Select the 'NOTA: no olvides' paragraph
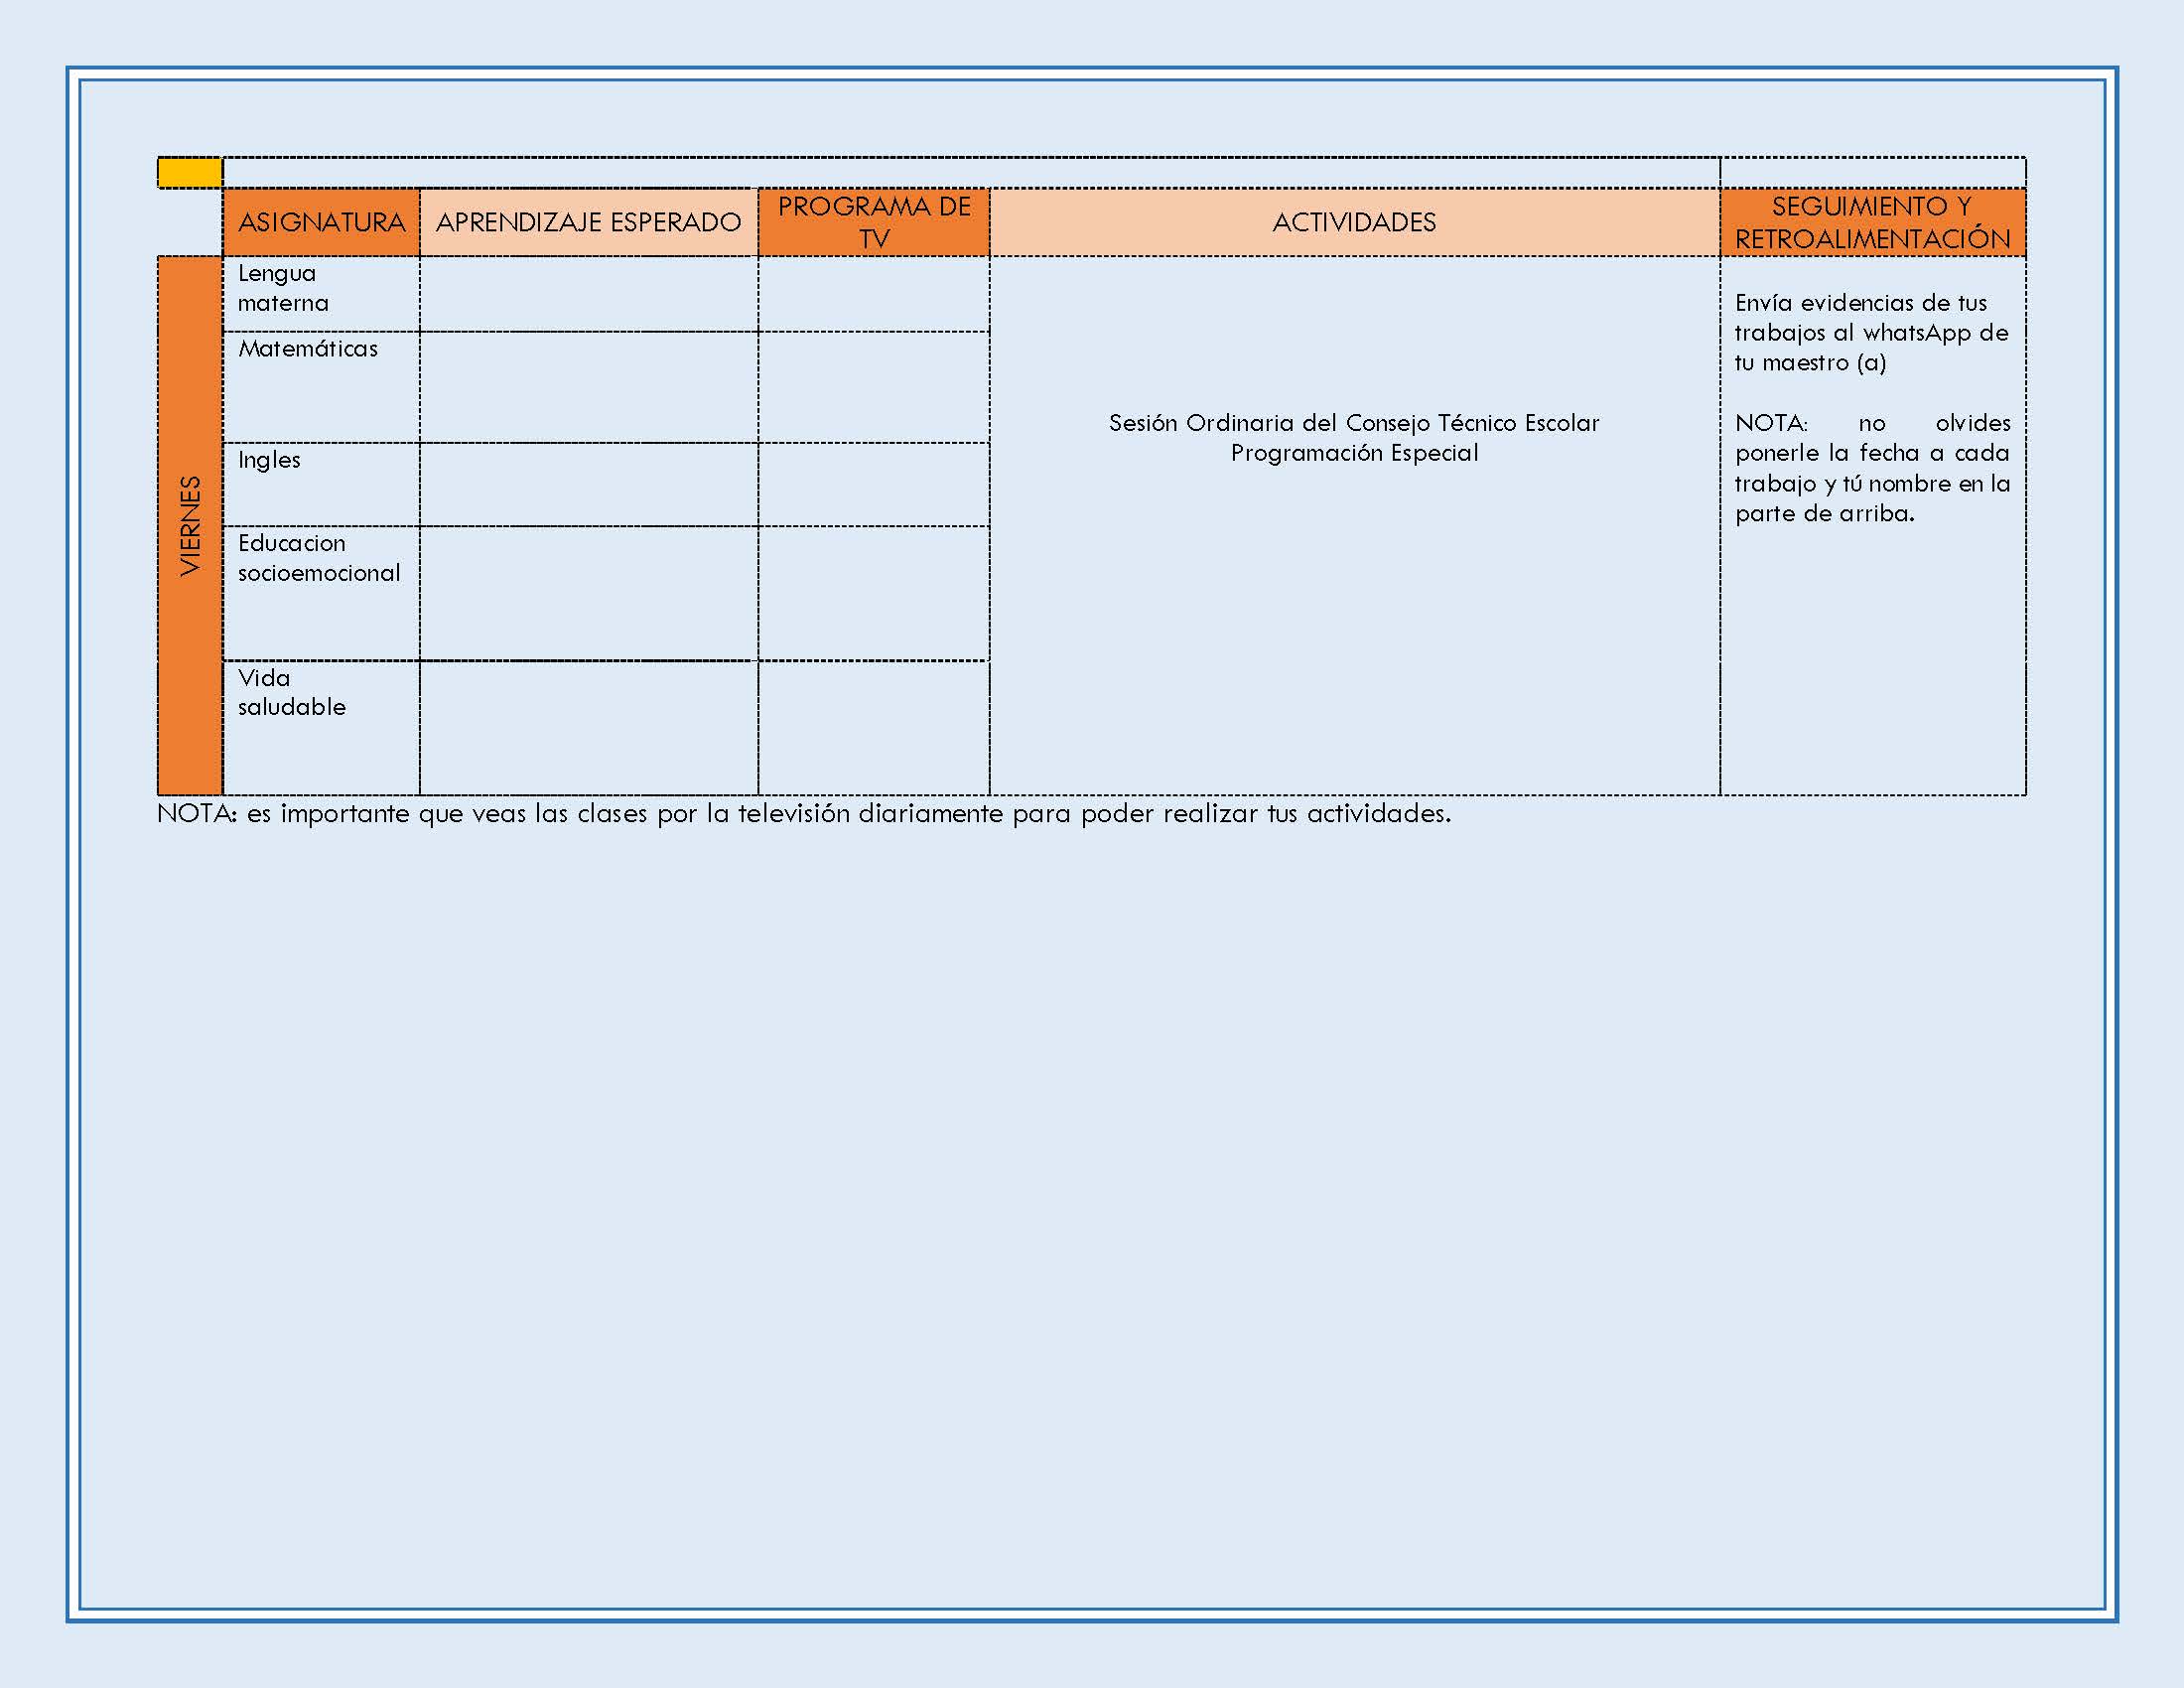The width and height of the screenshot is (2184, 1688). point(1872,468)
